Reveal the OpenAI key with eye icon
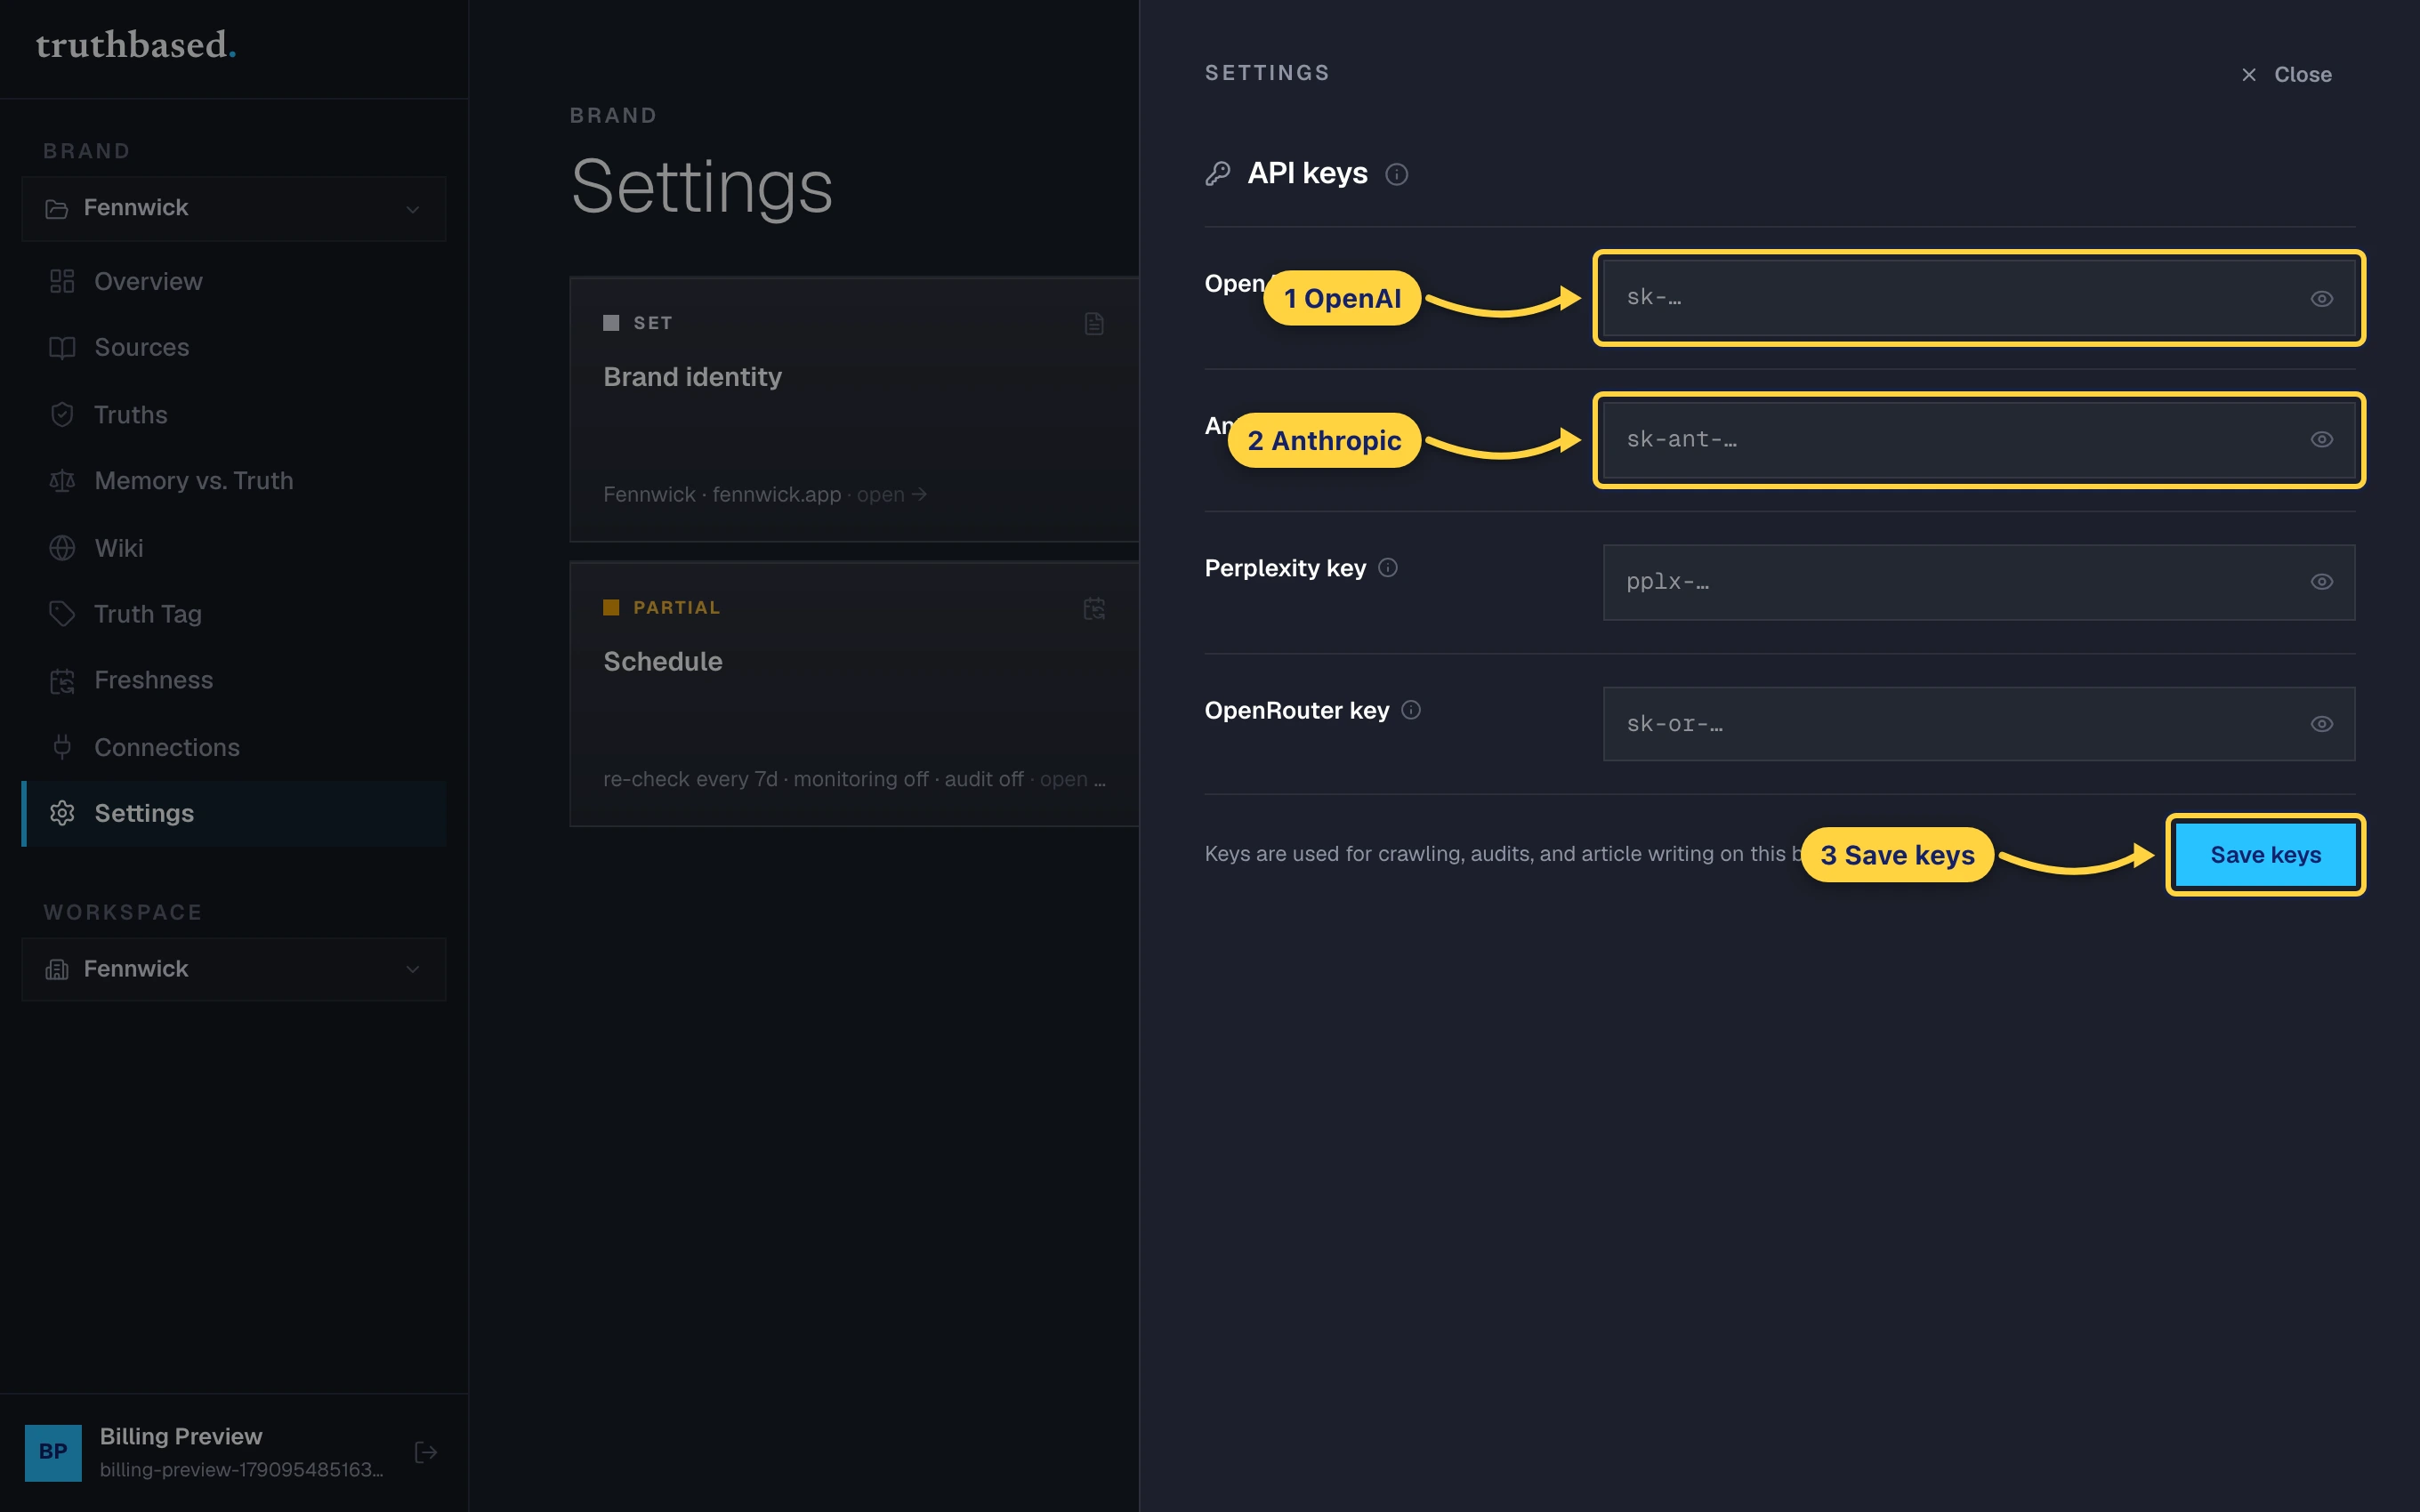The width and height of the screenshot is (2420, 1512). click(x=2322, y=299)
